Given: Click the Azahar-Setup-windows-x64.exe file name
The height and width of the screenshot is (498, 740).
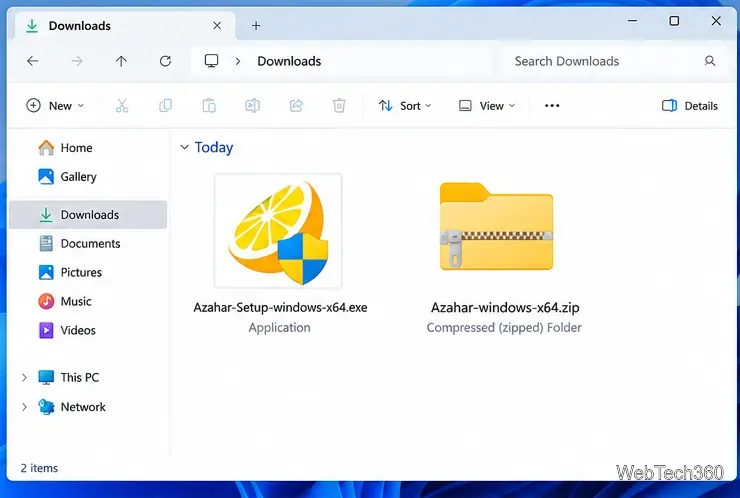Looking at the screenshot, I should click(x=280, y=307).
